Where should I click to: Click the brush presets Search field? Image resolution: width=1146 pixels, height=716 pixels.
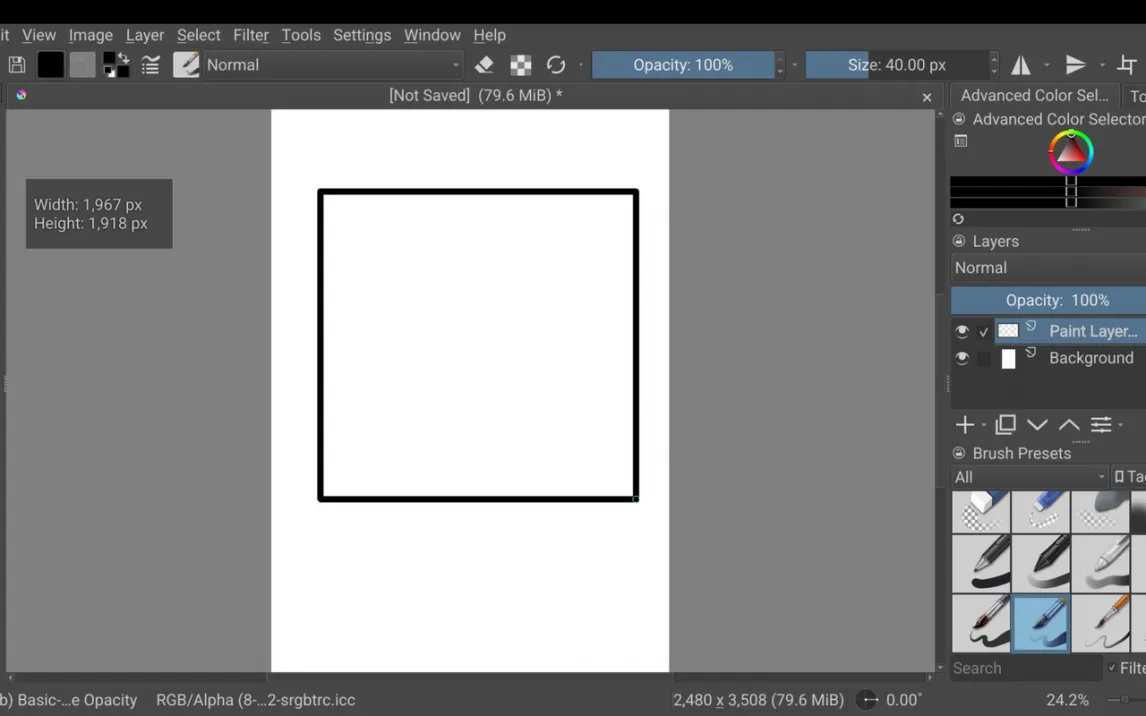(x=1025, y=668)
